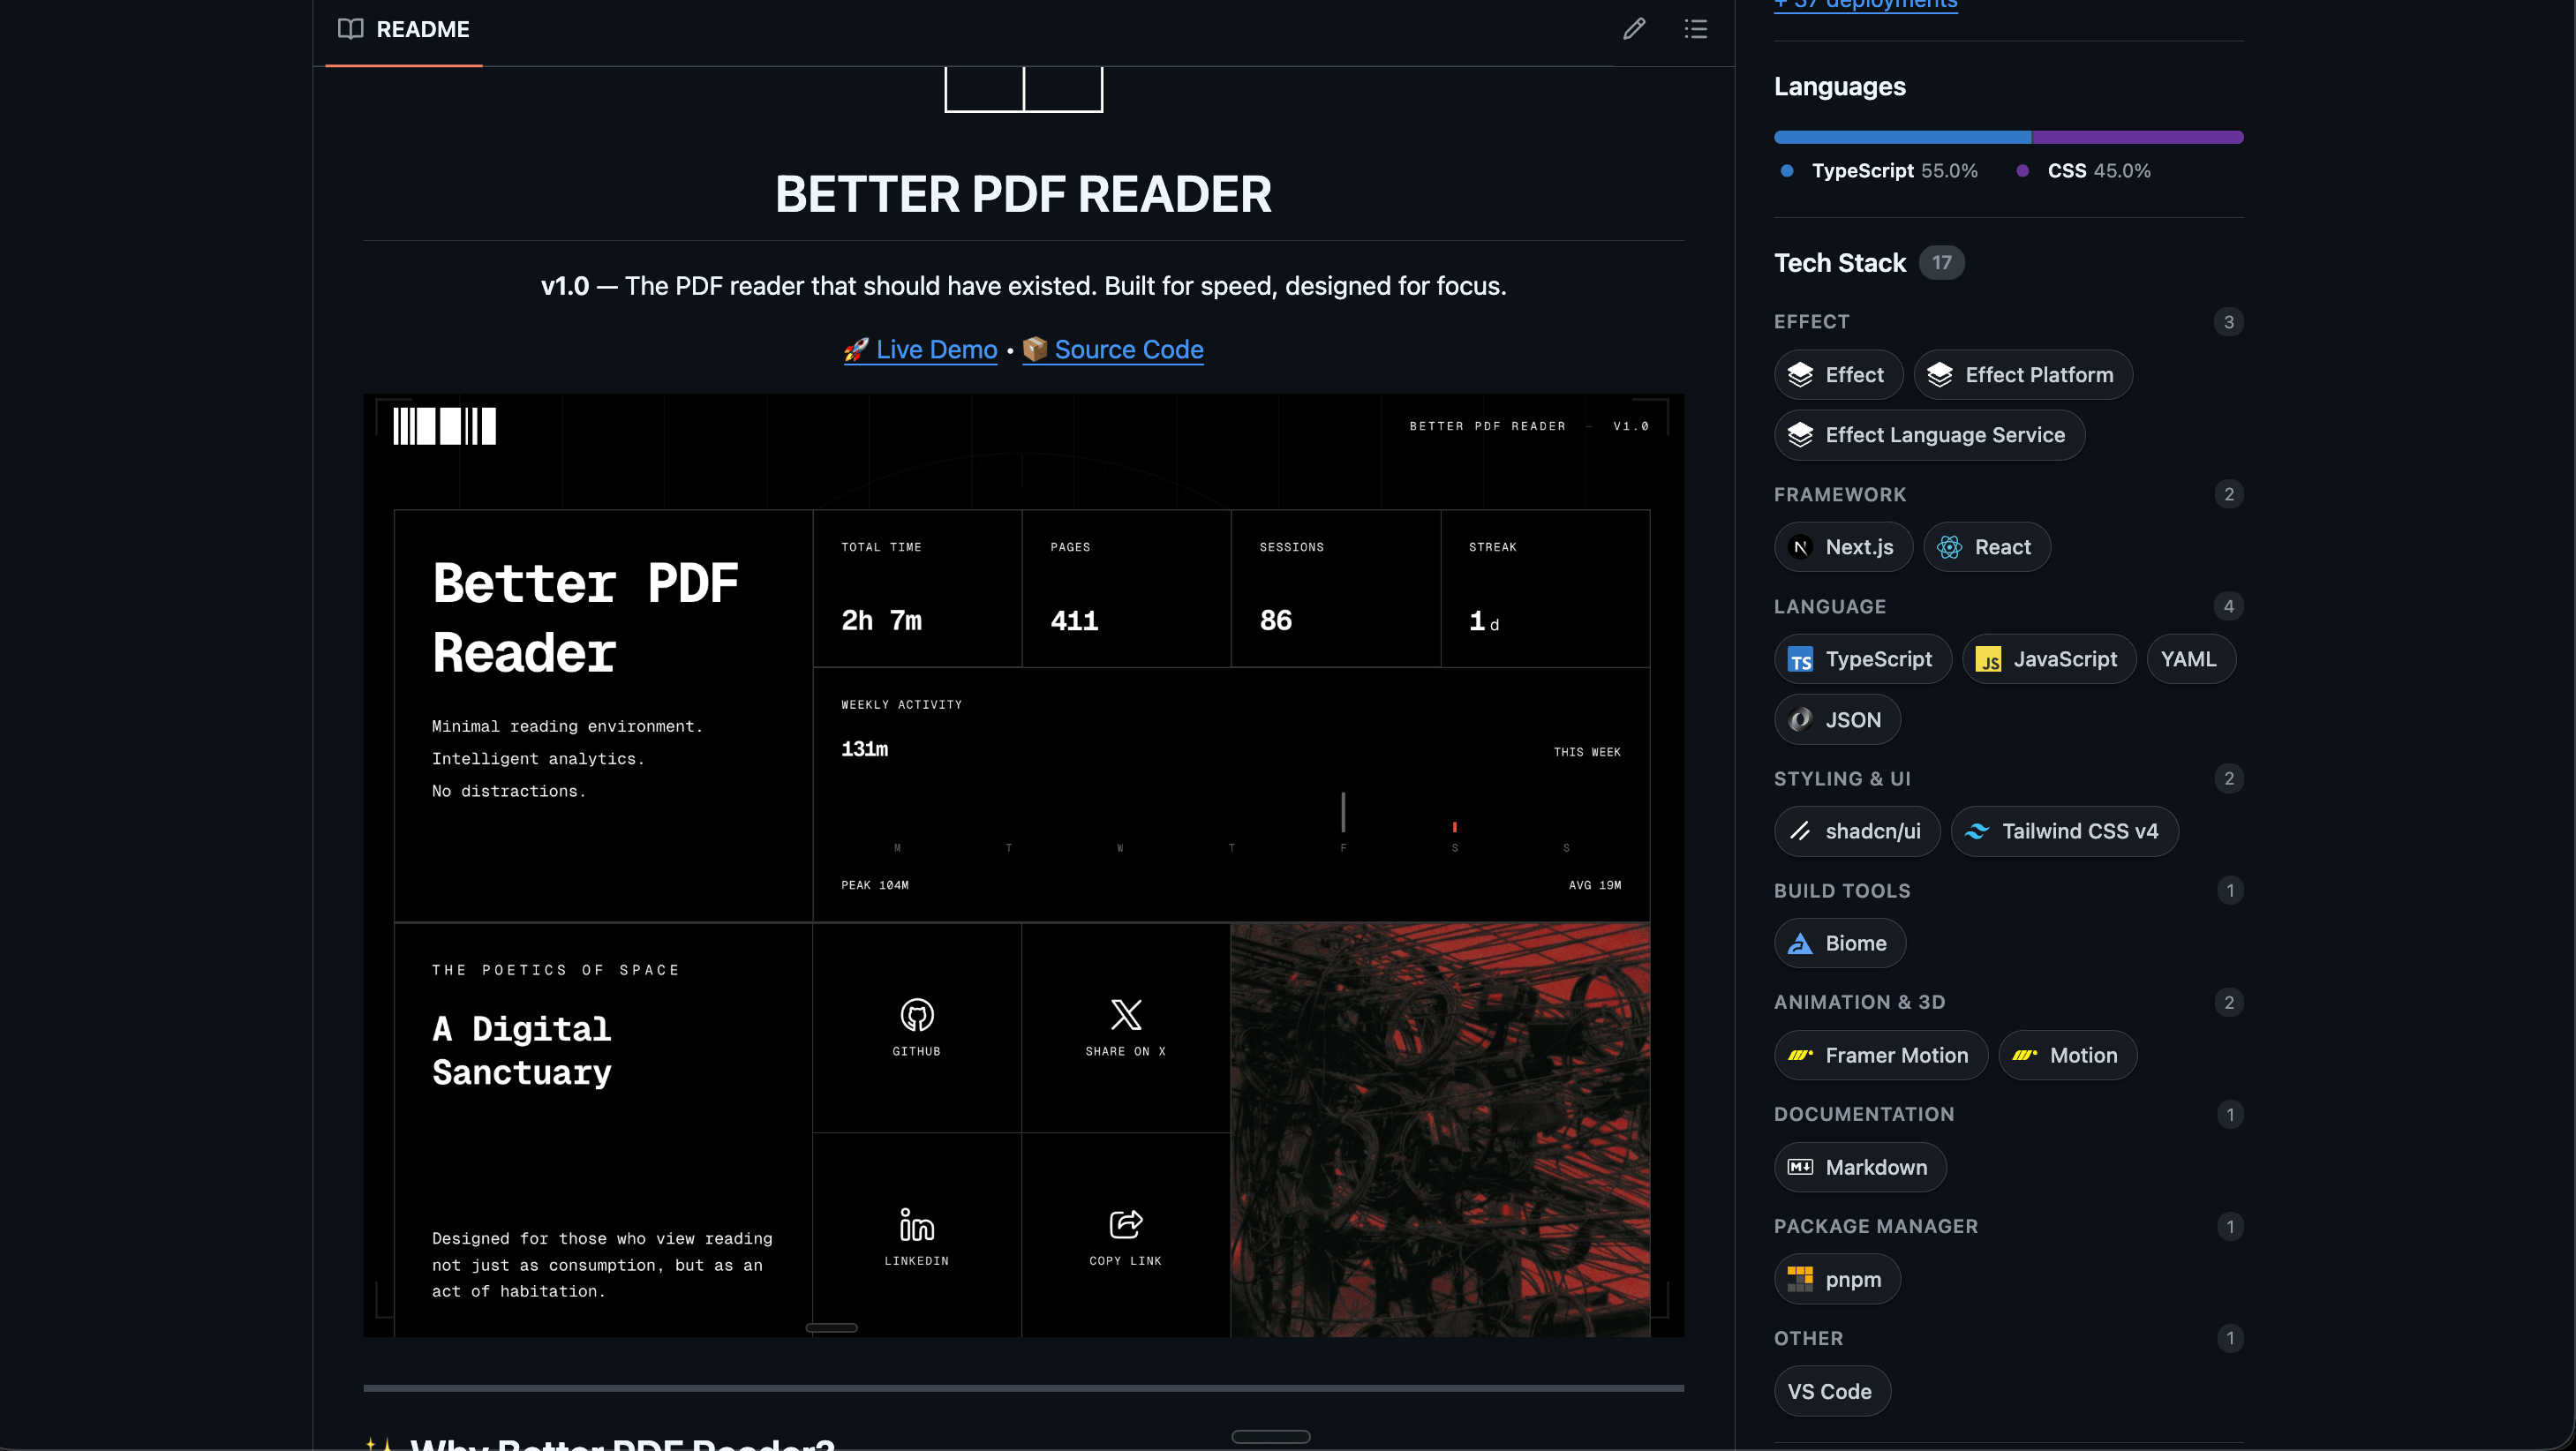Open the README outline list icon
Viewport: 2576px width, 1451px height.
point(1695,29)
